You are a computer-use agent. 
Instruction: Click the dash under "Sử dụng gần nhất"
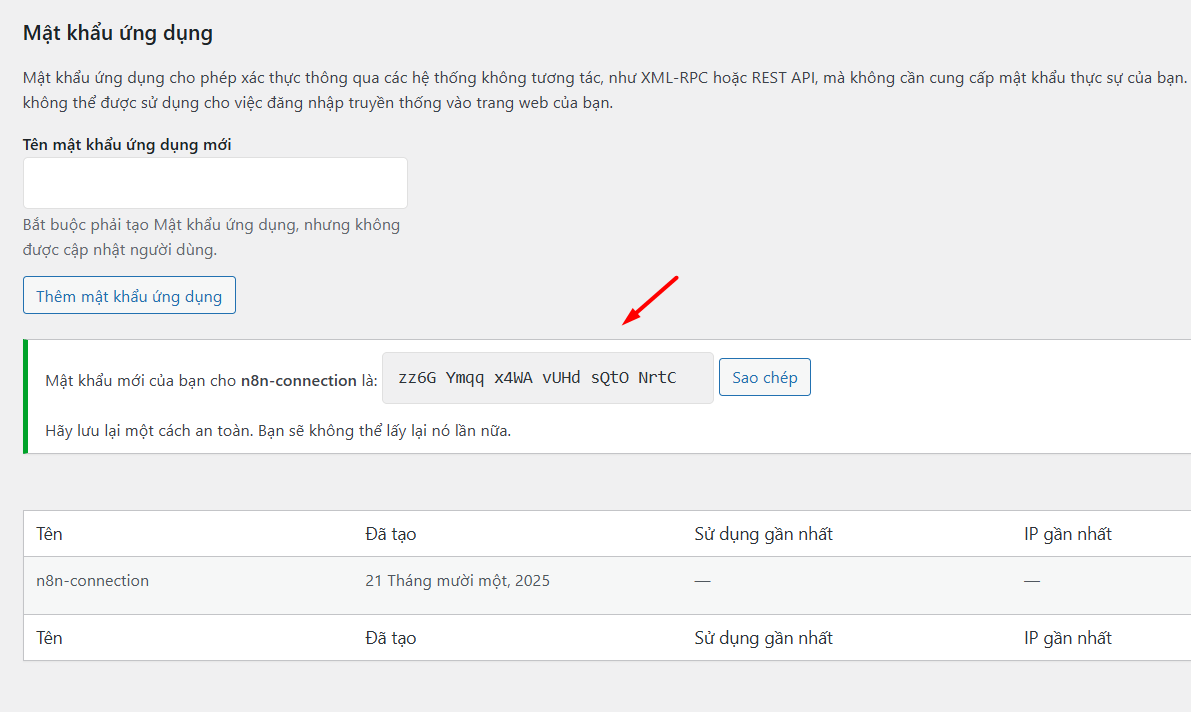pyautogui.click(x=702, y=580)
